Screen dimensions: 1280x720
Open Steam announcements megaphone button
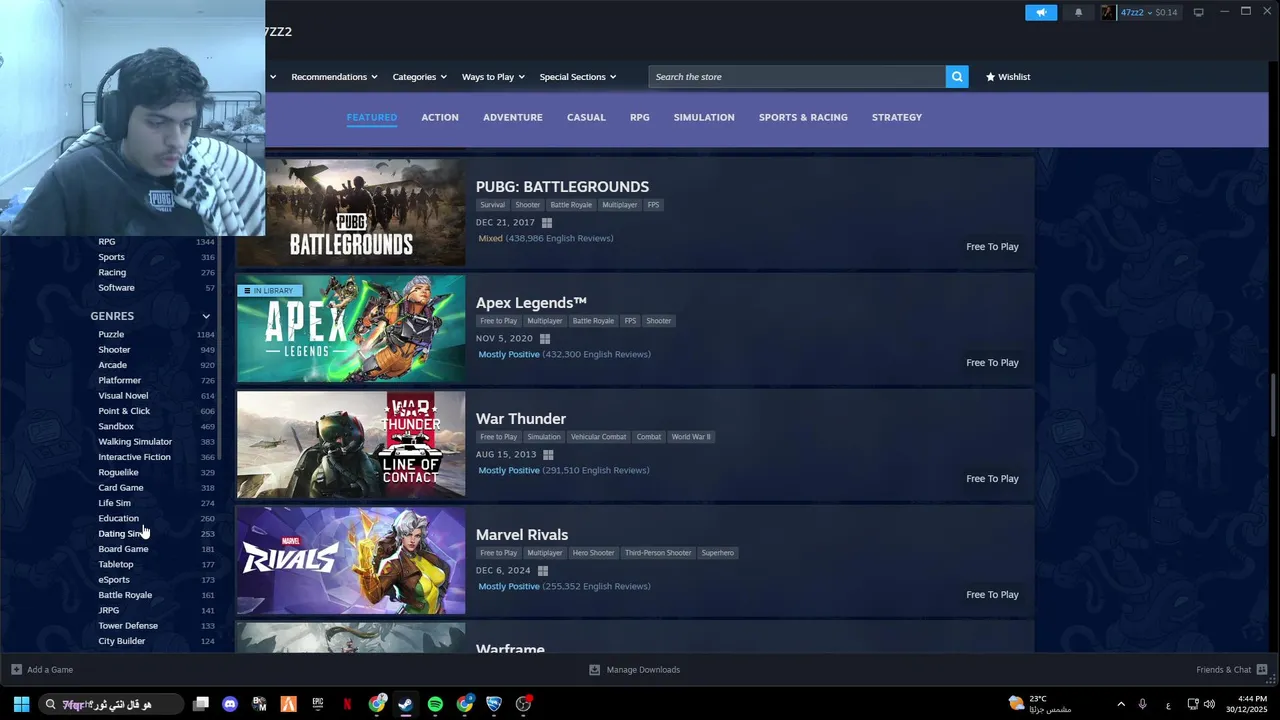tap(1040, 12)
